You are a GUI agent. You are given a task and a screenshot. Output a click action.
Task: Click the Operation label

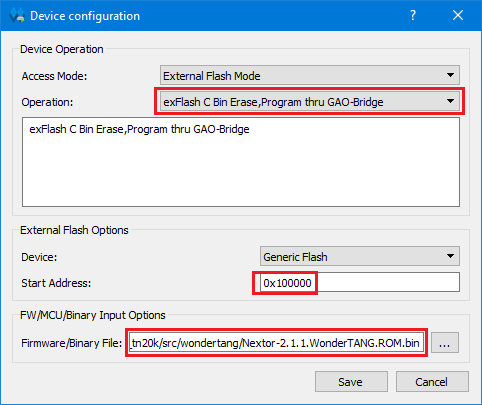(x=47, y=102)
